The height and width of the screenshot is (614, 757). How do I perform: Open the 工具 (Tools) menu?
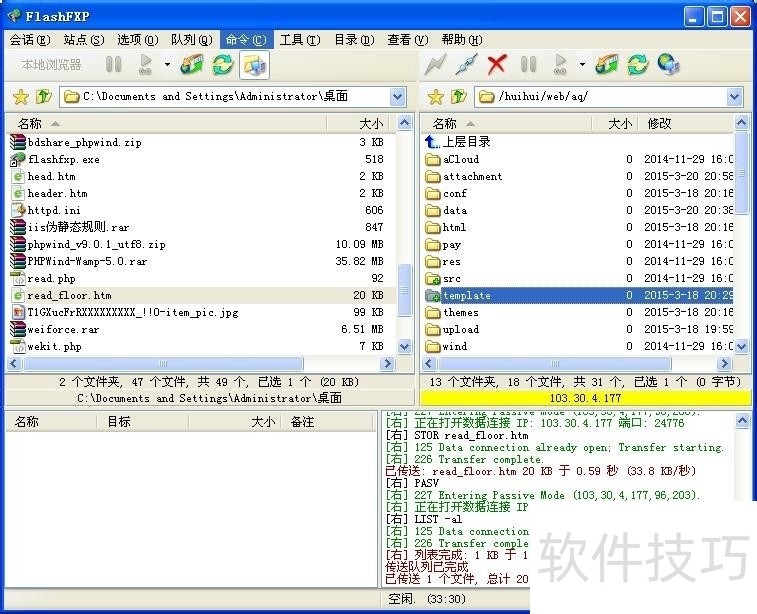(299, 40)
